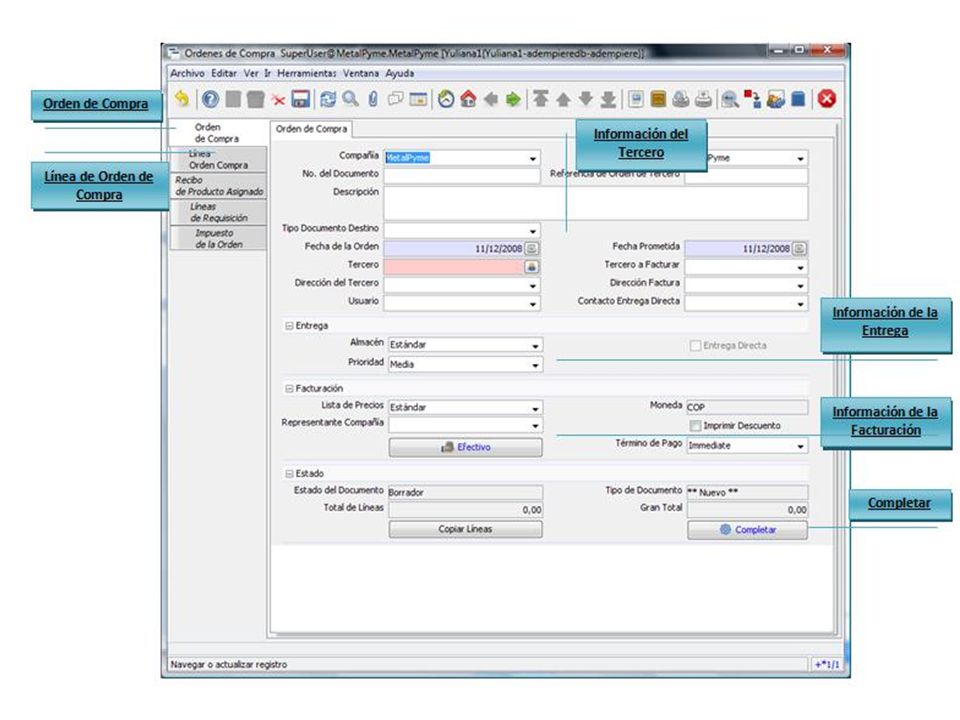Open the Tipo Documento Destino dropdown
Screen dimensions: 960x720
[533, 231]
